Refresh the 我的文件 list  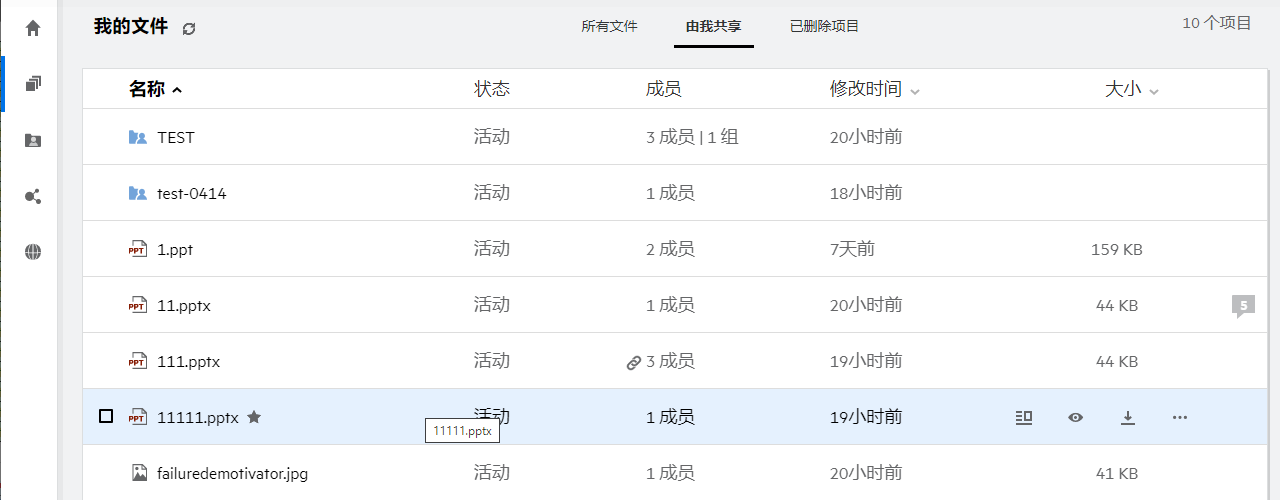pos(189,28)
